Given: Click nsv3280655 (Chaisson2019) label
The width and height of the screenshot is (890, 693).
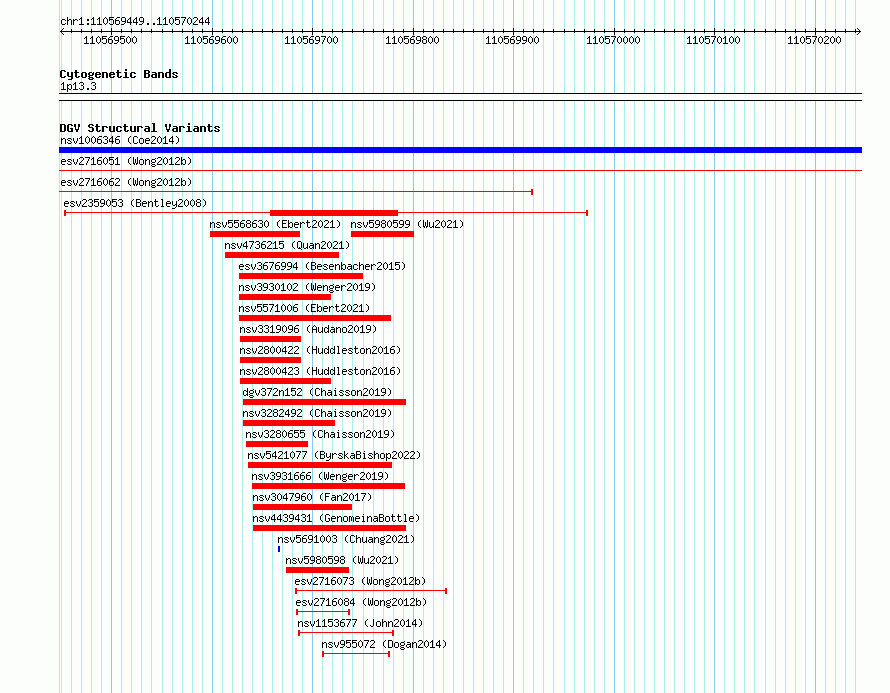Looking at the screenshot, I should pos(320,434).
